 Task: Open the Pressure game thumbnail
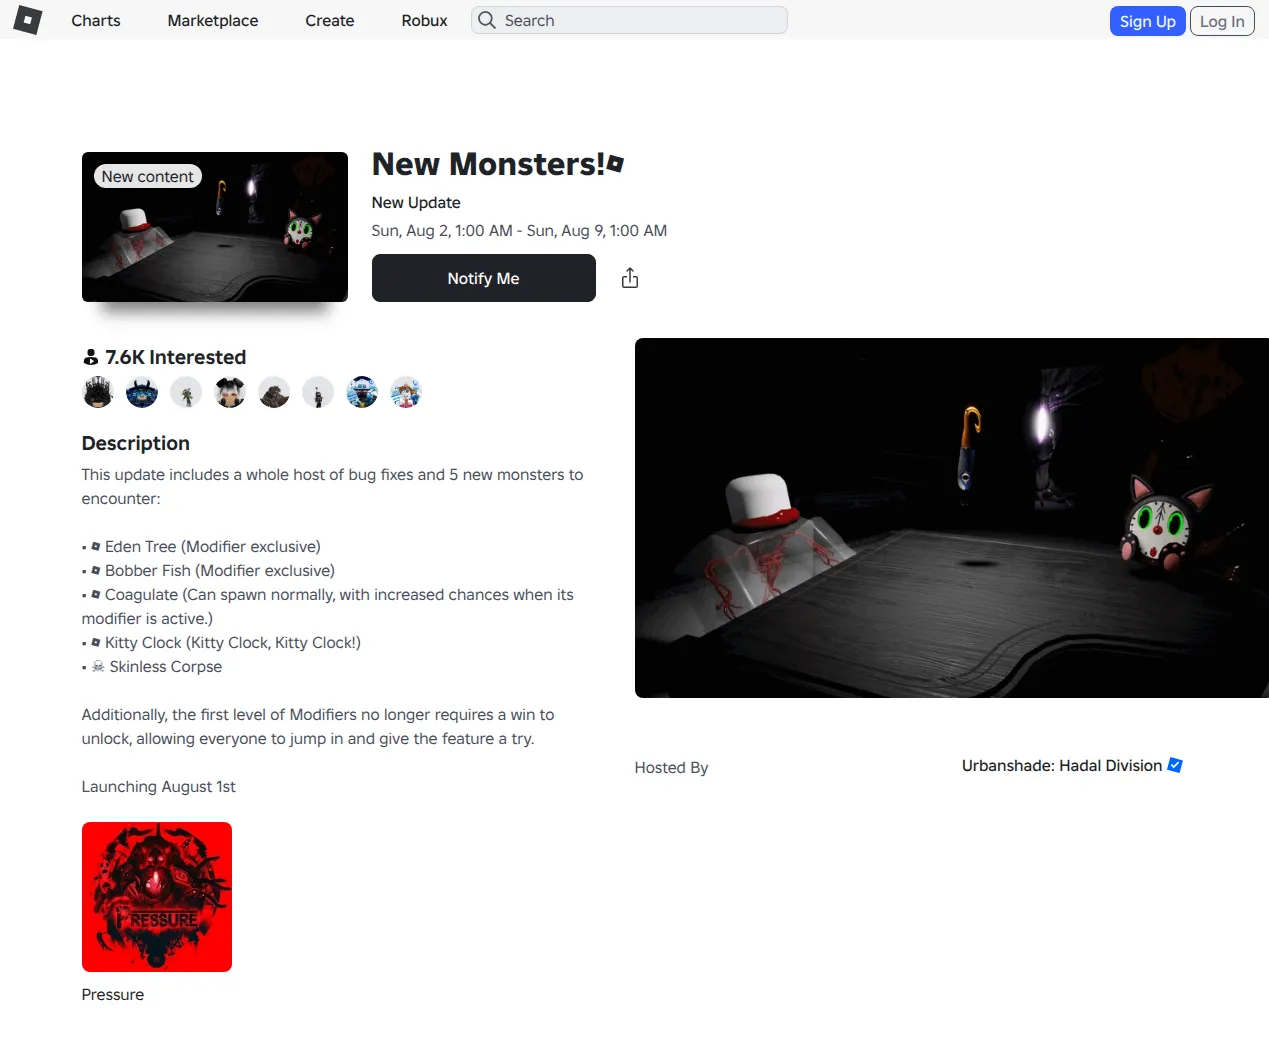tap(157, 897)
